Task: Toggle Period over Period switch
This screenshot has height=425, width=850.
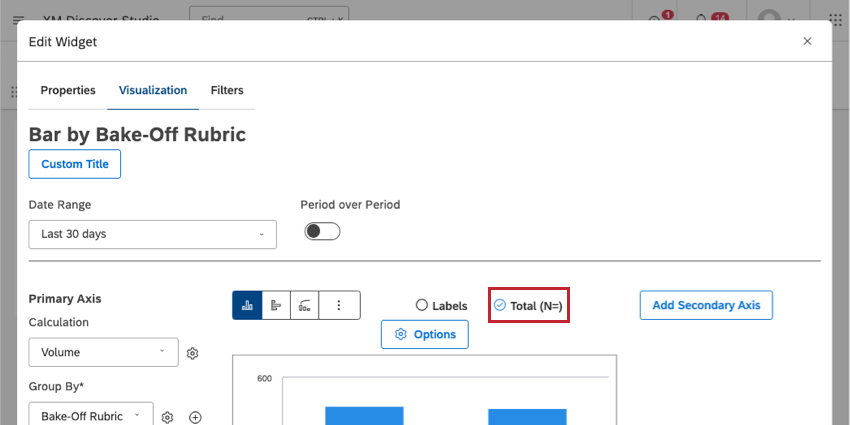Action: (322, 232)
